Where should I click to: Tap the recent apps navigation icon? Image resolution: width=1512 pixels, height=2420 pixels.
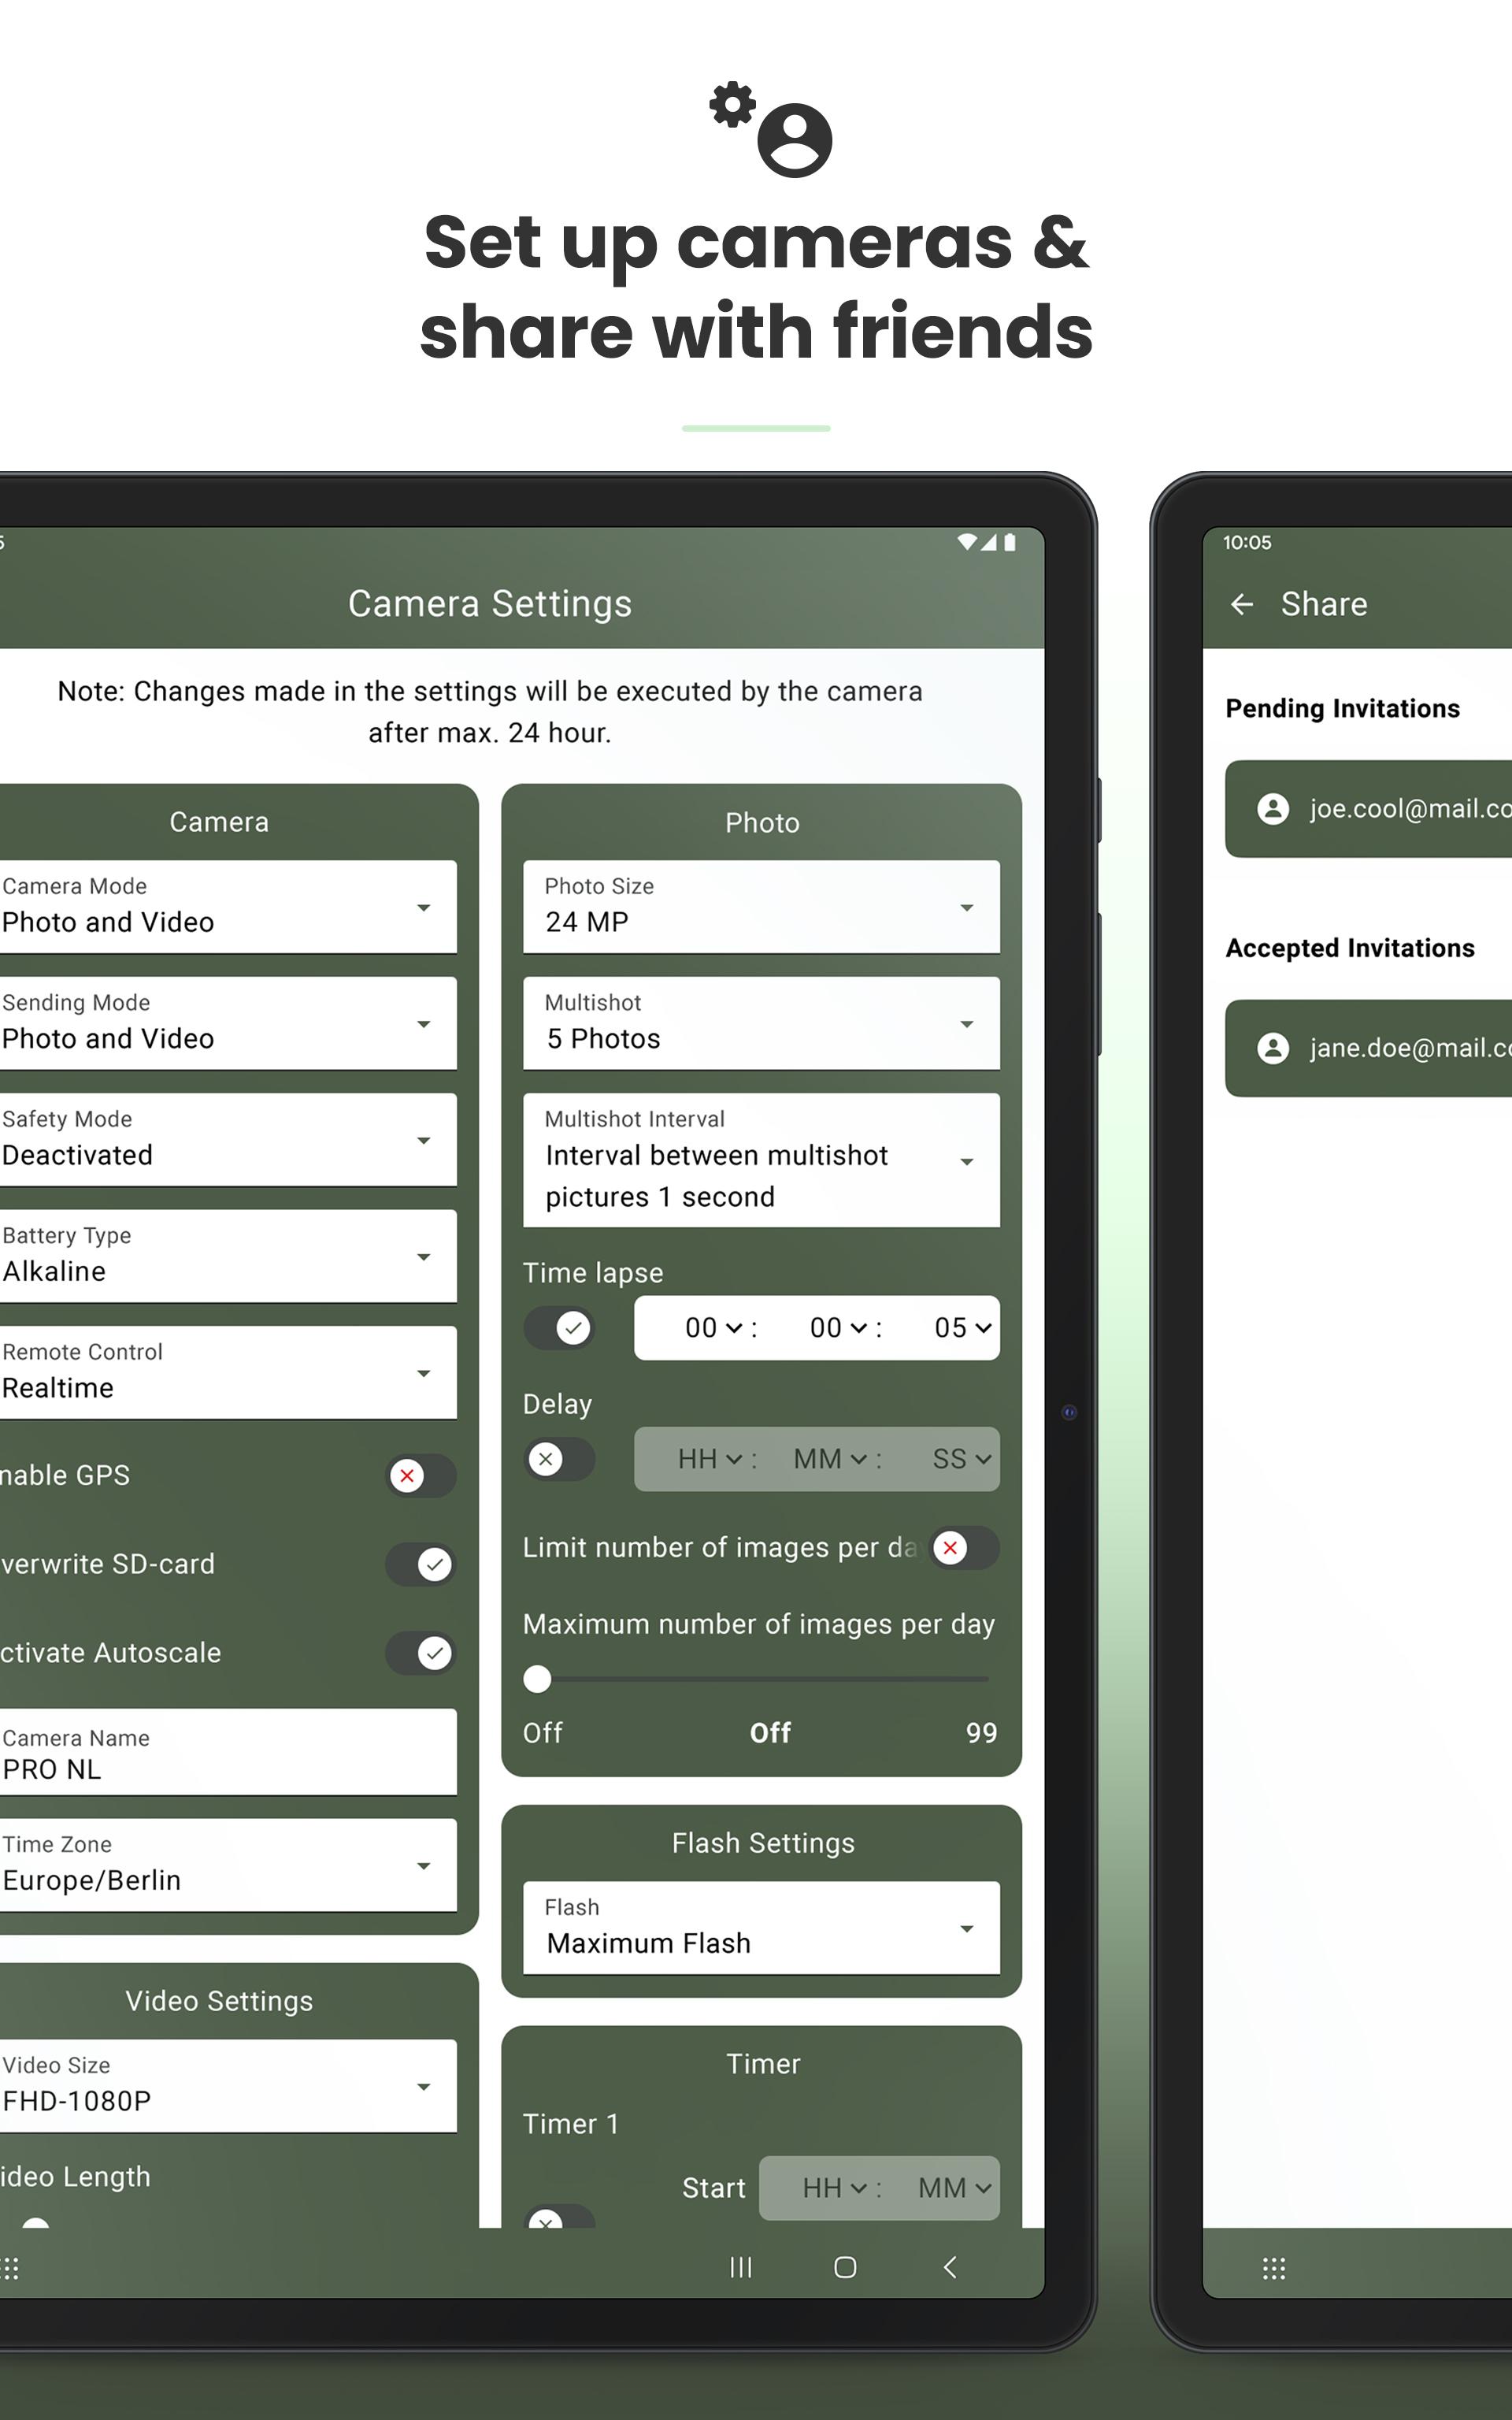(740, 2267)
